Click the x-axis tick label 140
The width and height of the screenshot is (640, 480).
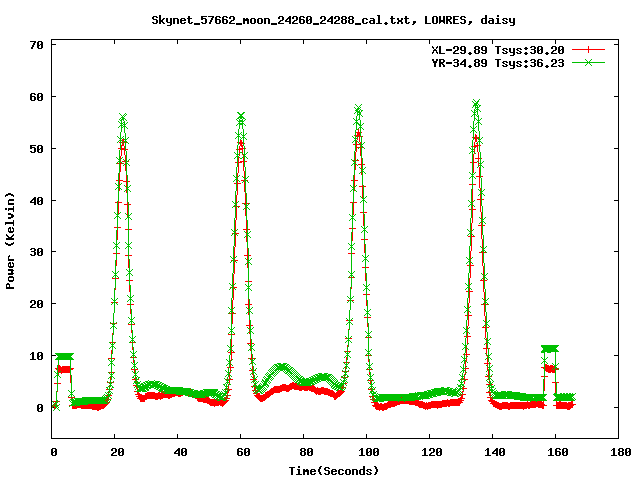[495, 452]
